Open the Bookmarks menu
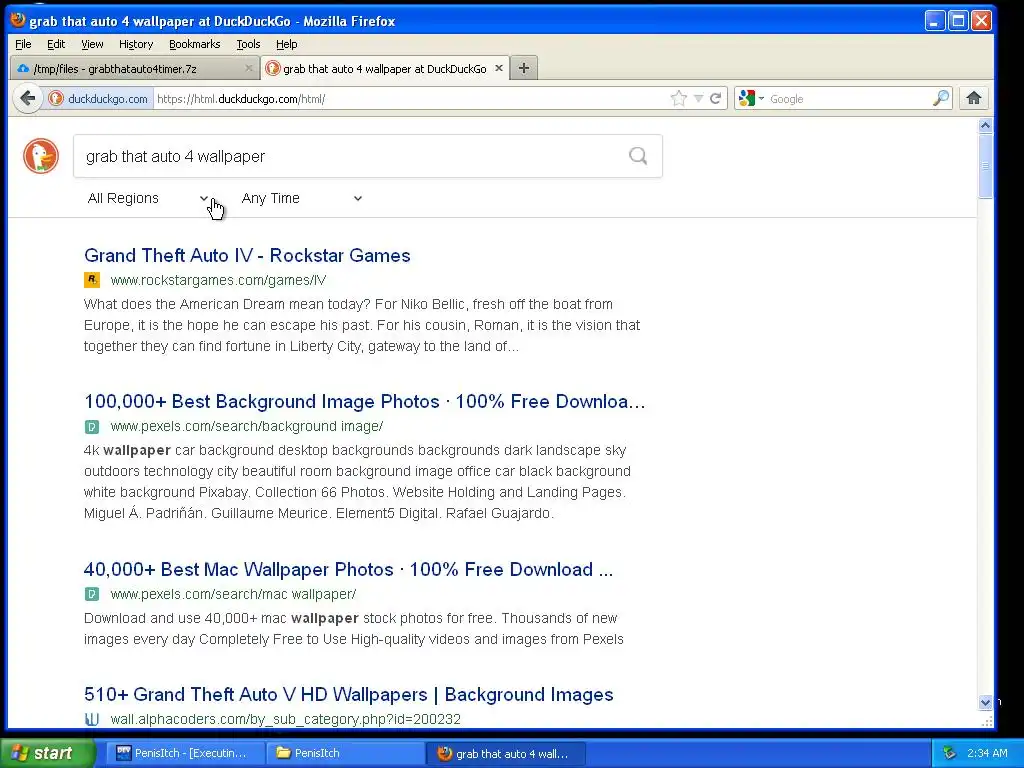 coord(195,44)
